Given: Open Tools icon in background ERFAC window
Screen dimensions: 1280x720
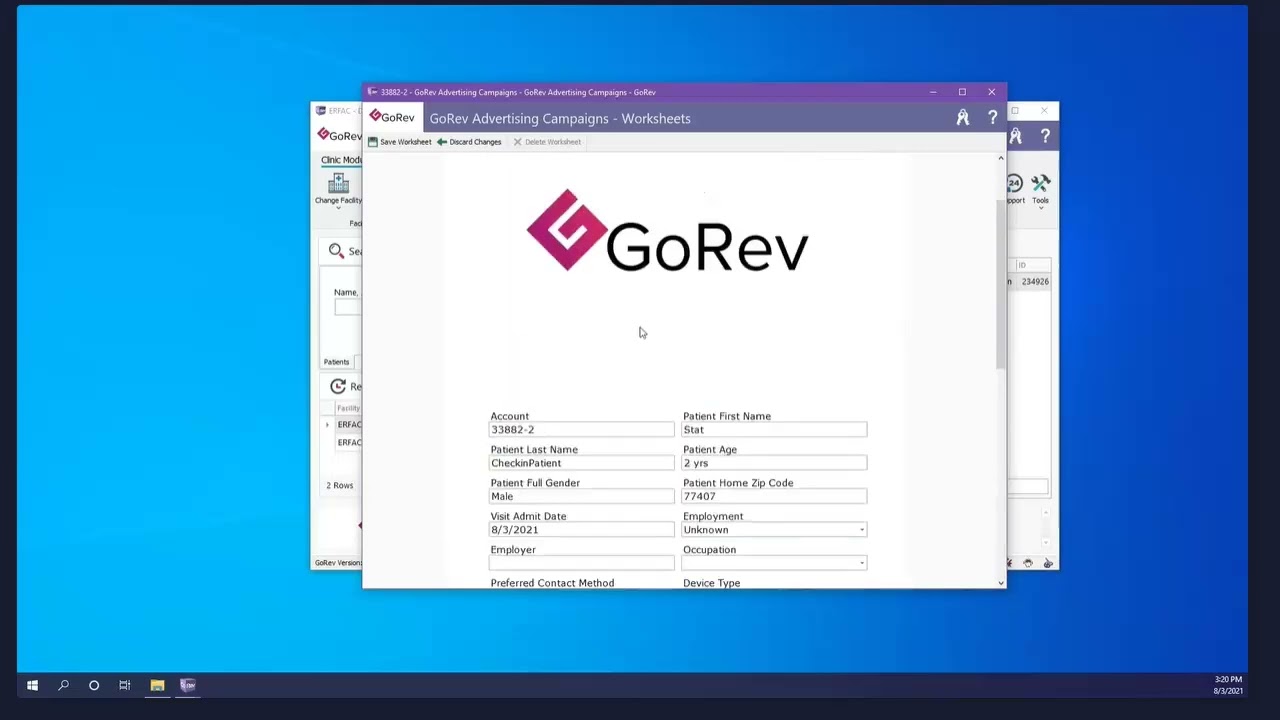Looking at the screenshot, I should point(1041,188).
